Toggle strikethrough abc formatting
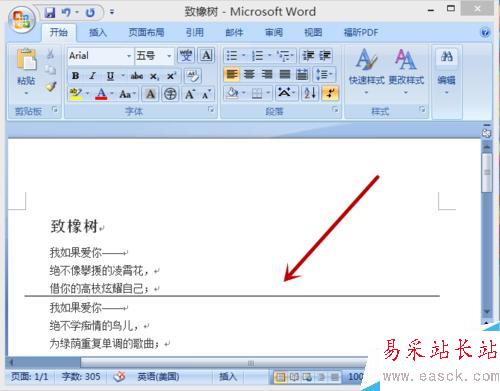The width and height of the screenshot is (500, 391). click(x=137, y=76)
